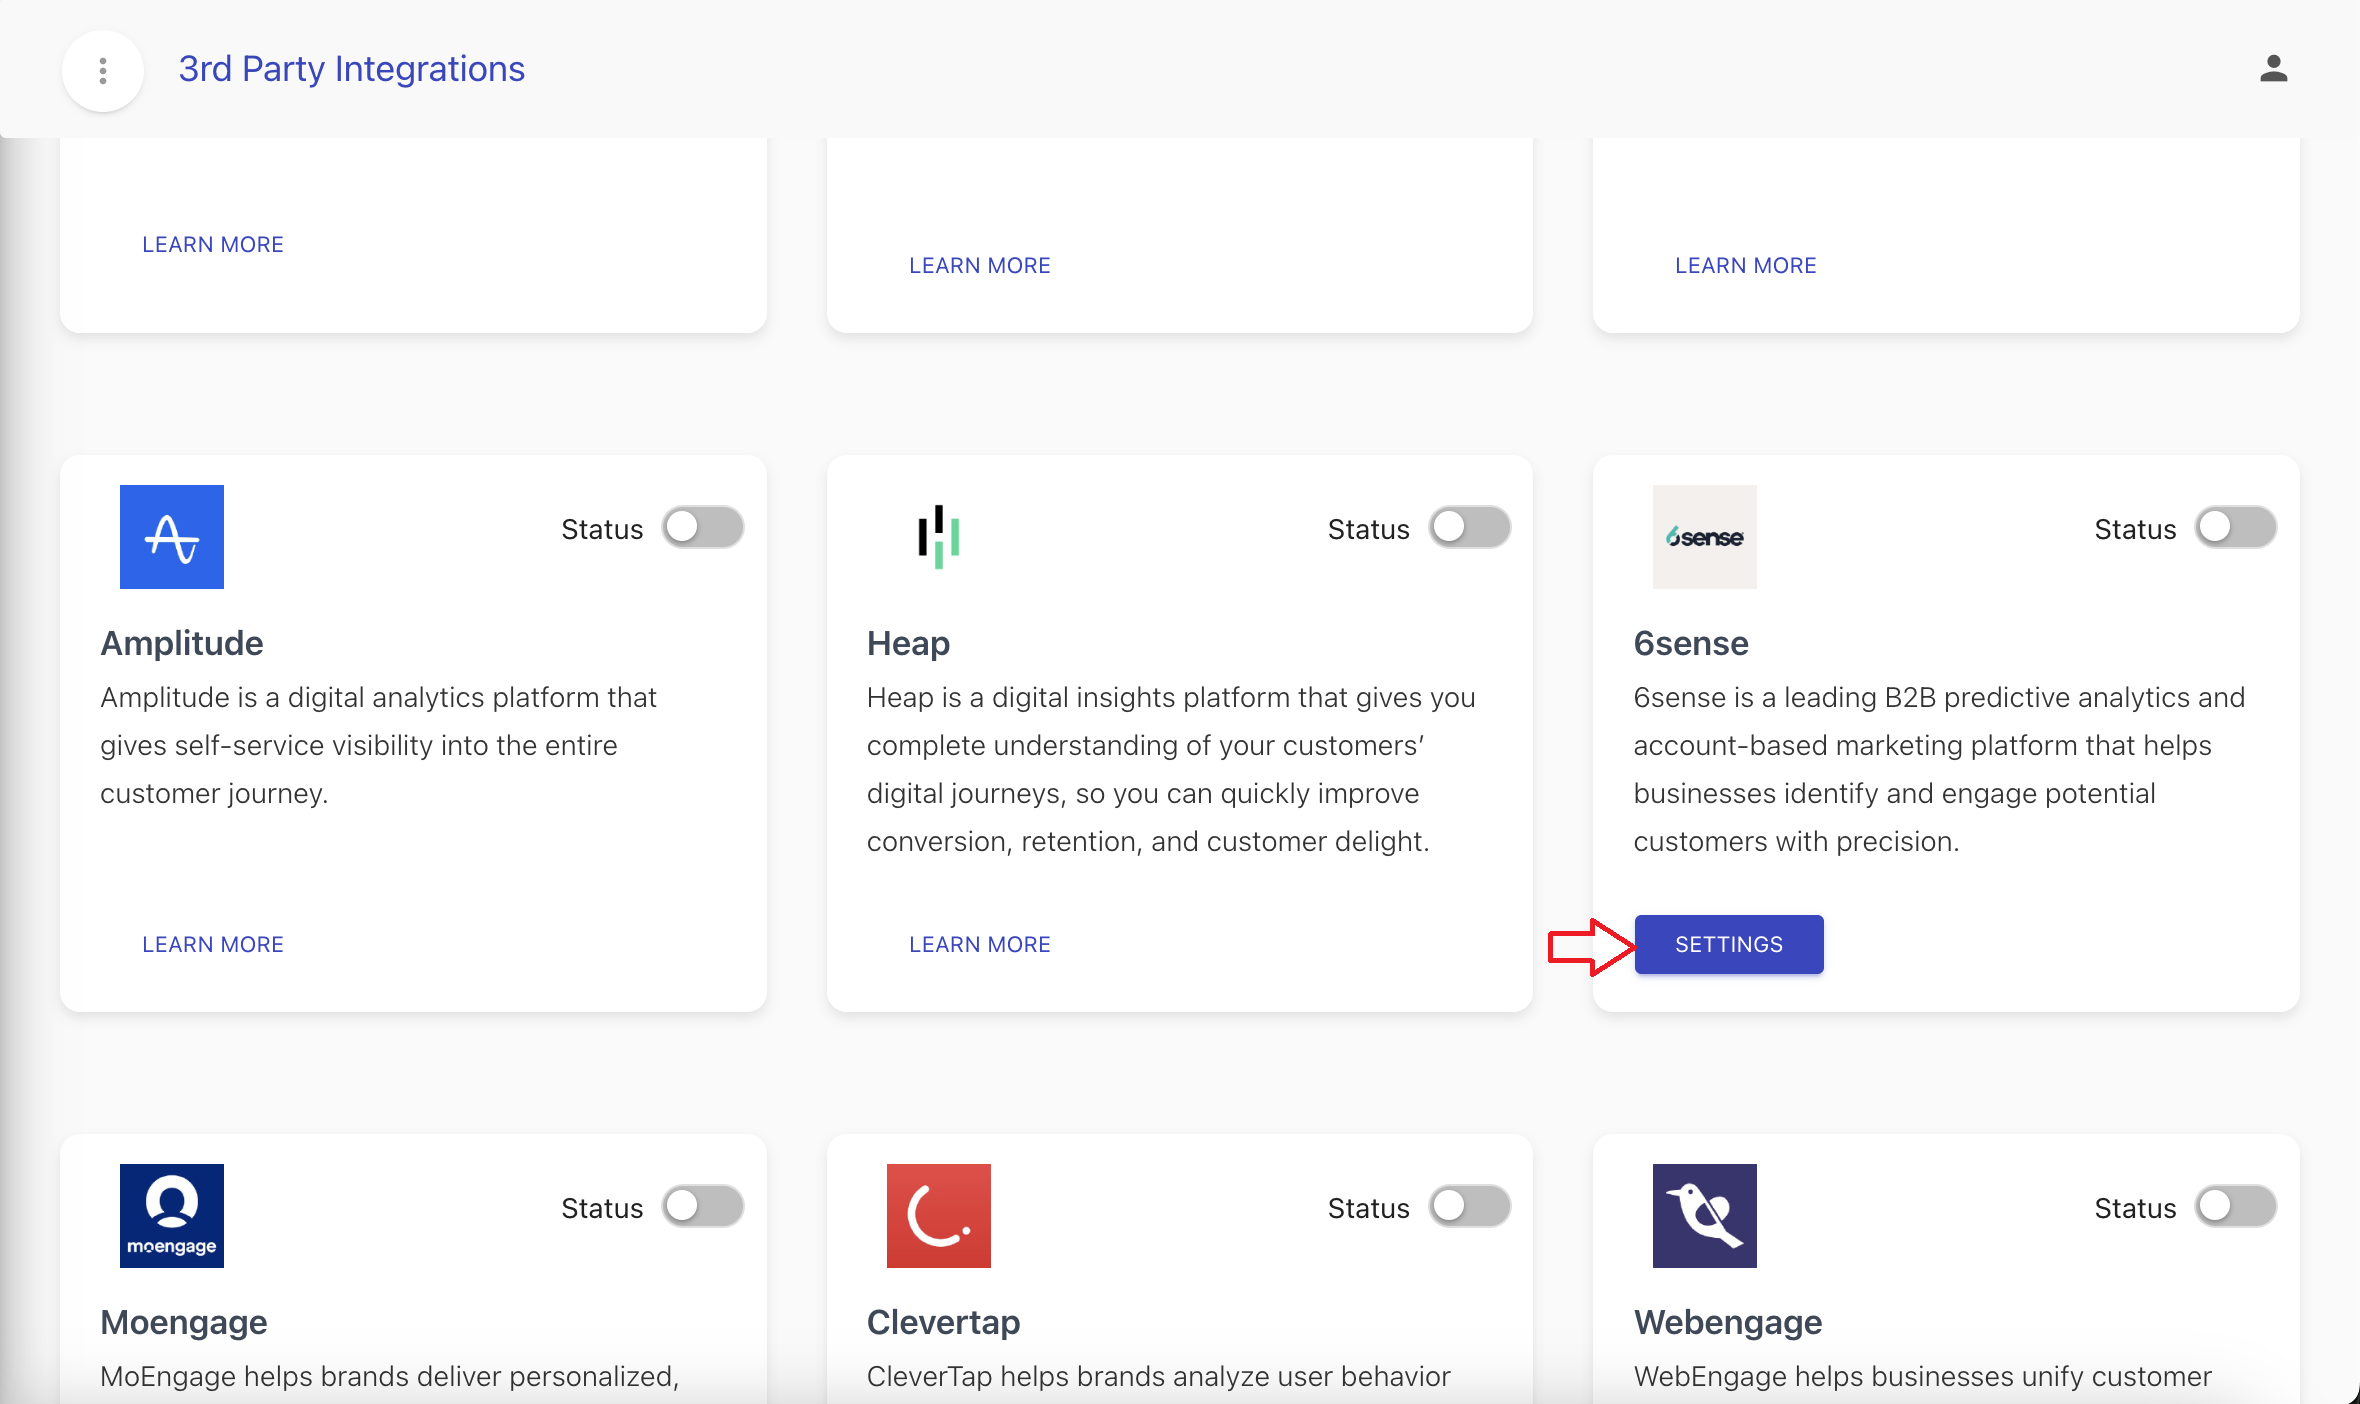
Task: Click 3rd Party Integrations title
Action: 351,69
